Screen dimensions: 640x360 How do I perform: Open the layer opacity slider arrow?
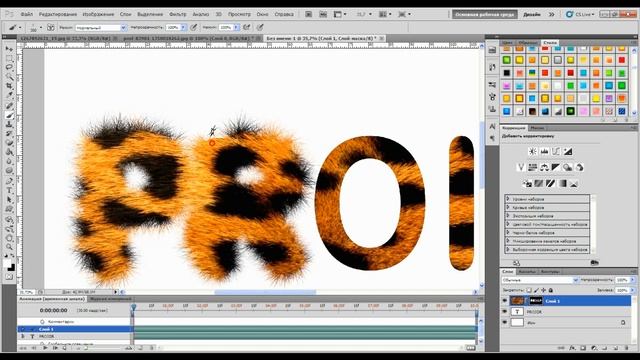tap(633, 280)
